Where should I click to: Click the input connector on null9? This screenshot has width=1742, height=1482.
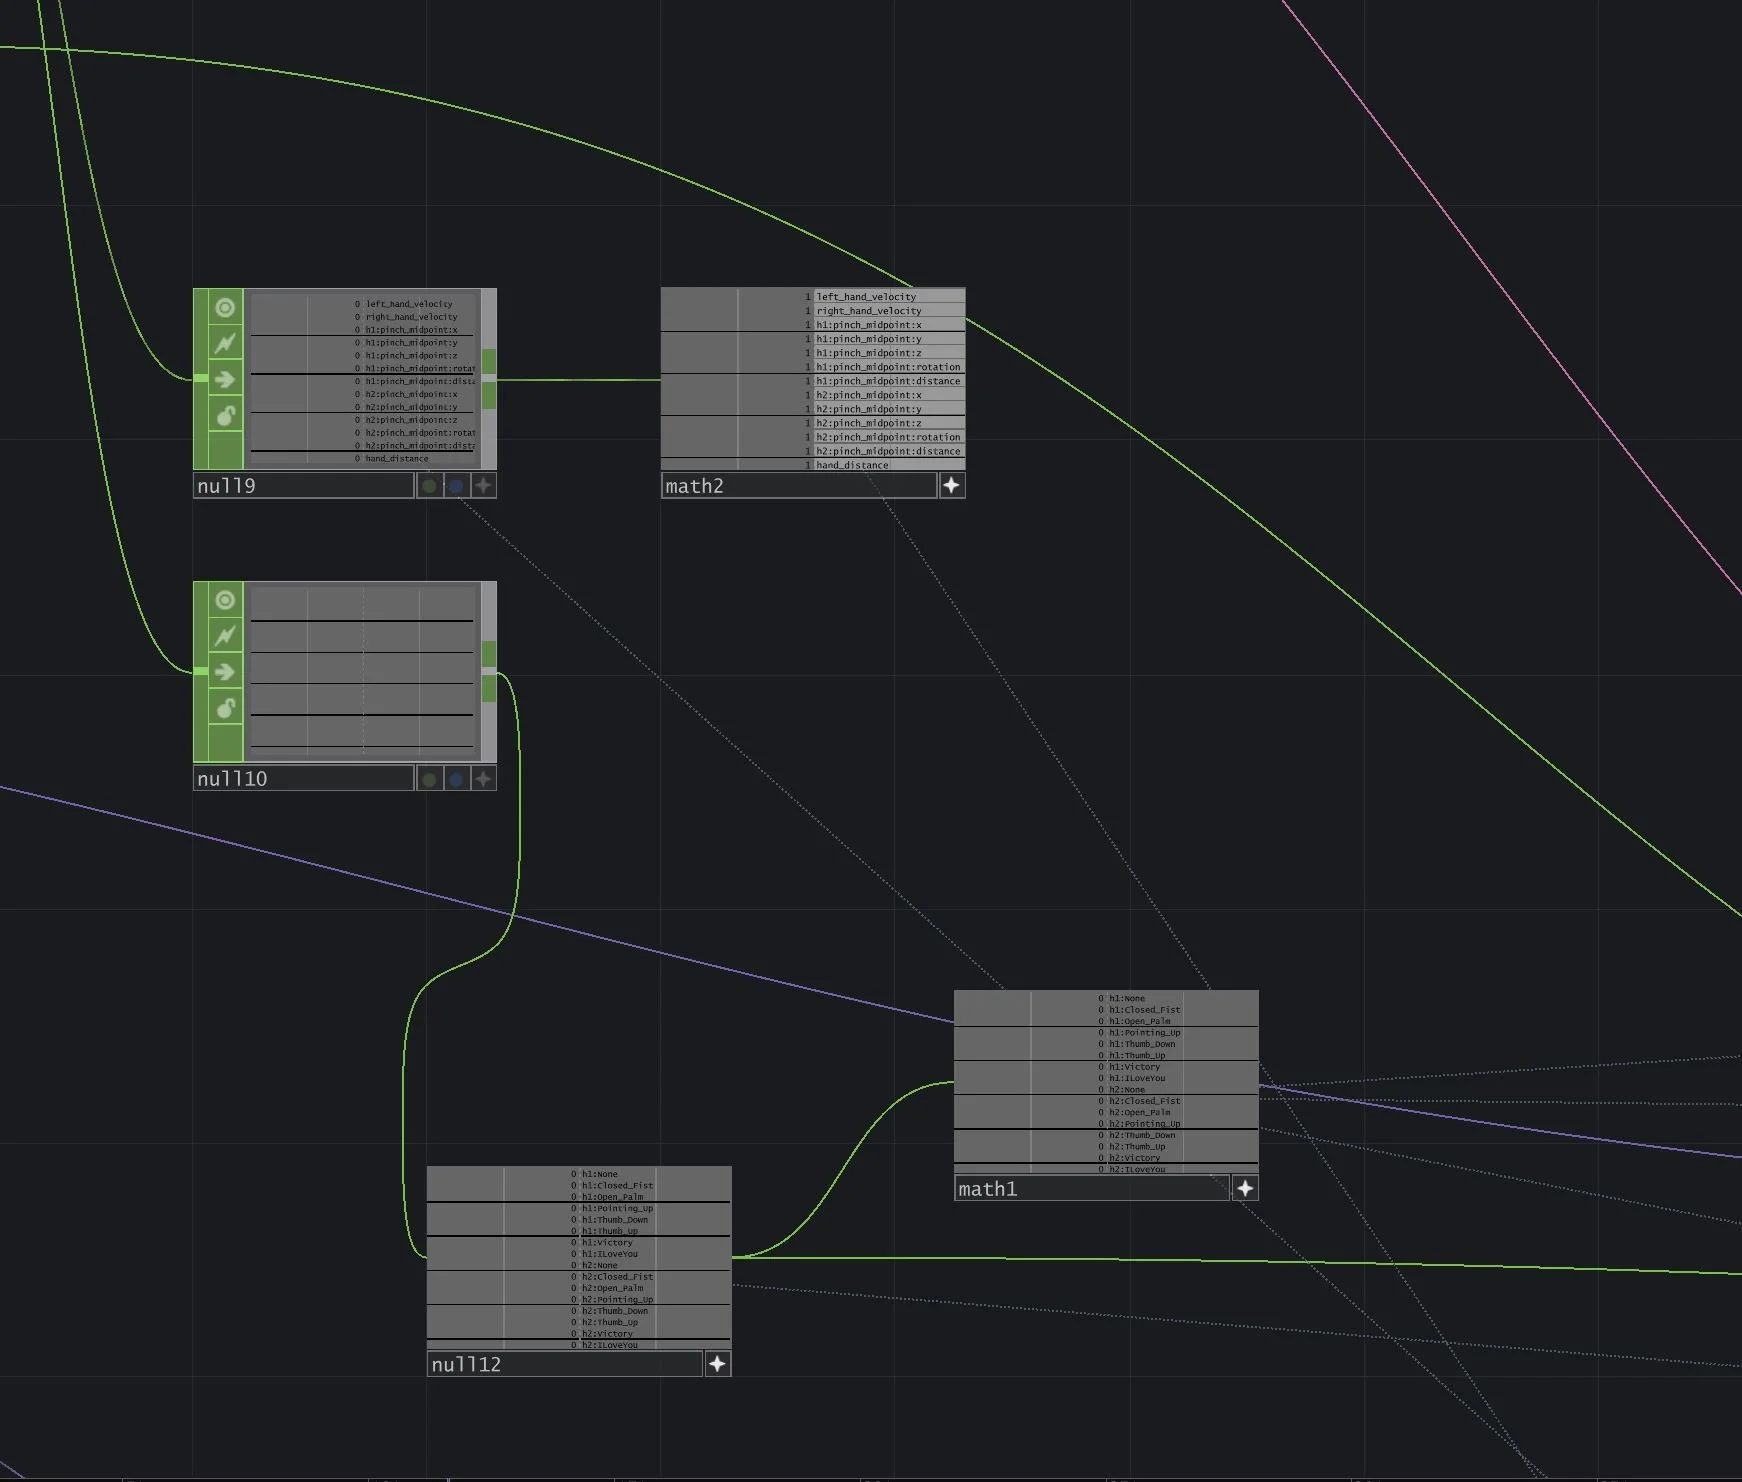200,378
